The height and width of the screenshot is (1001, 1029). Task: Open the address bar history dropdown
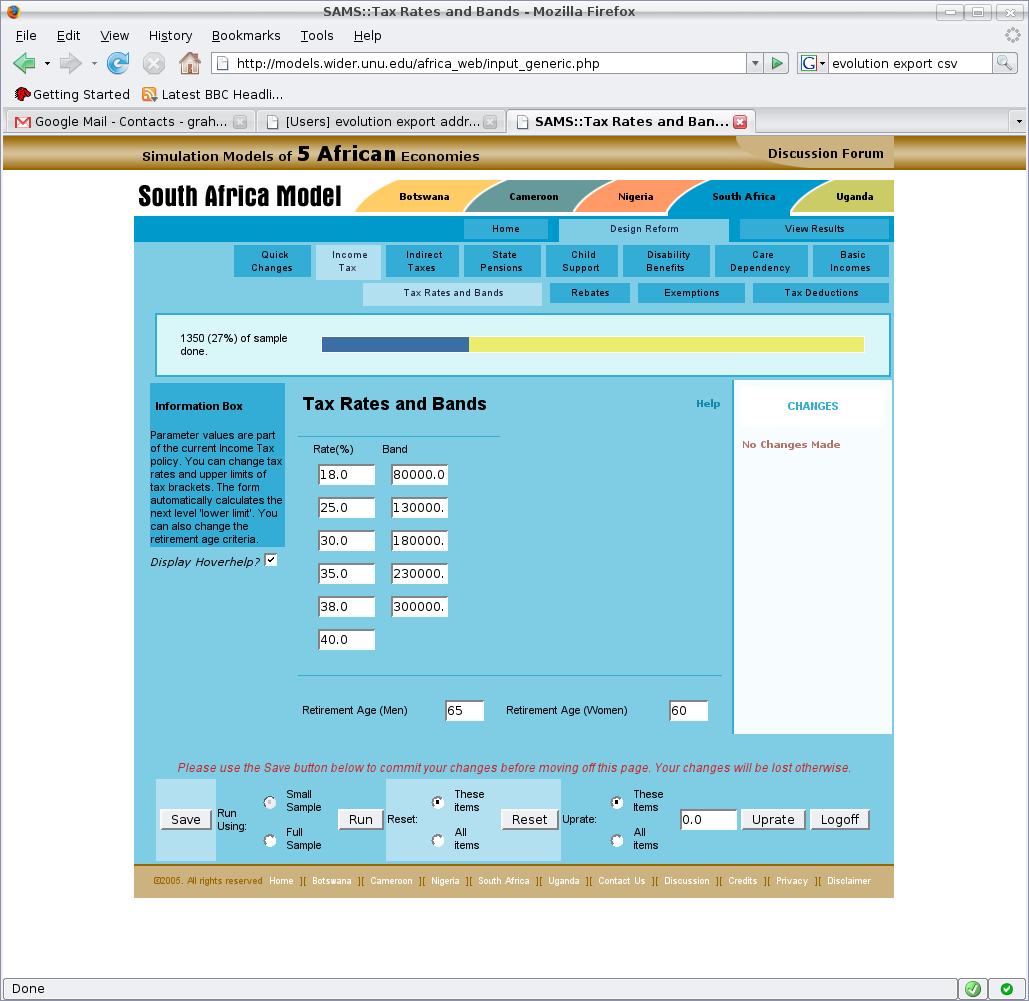click(x=755, y=62)
